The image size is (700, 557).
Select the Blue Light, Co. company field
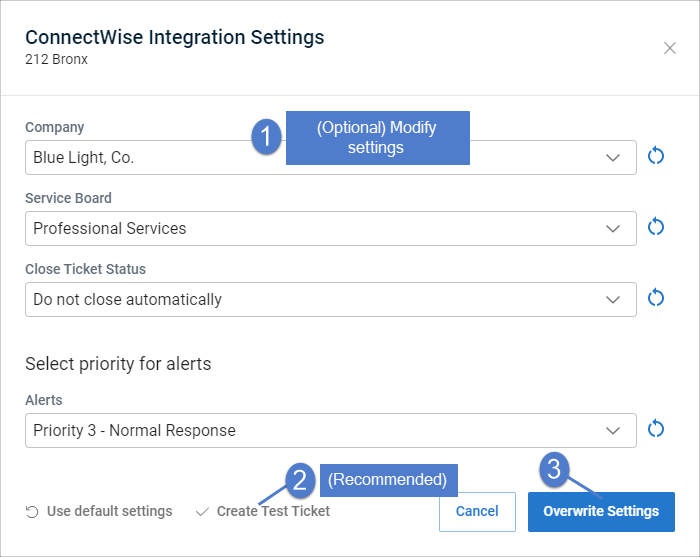(x=331, y=158)
